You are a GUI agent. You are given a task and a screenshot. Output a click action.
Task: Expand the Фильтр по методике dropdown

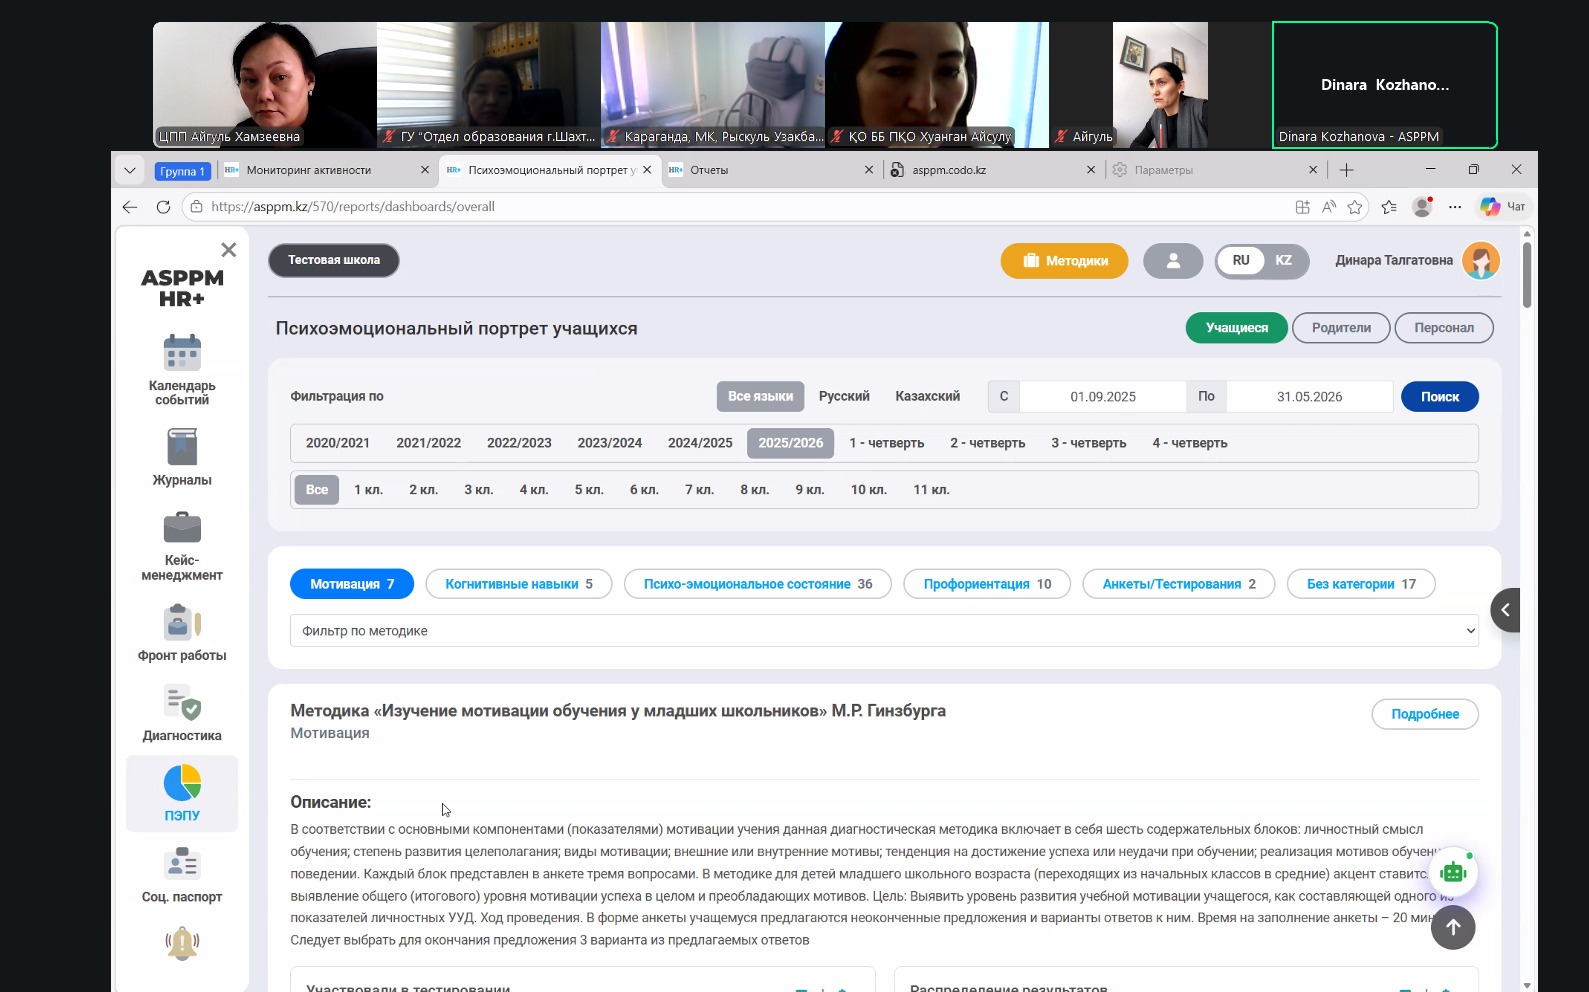click(884, 631)
